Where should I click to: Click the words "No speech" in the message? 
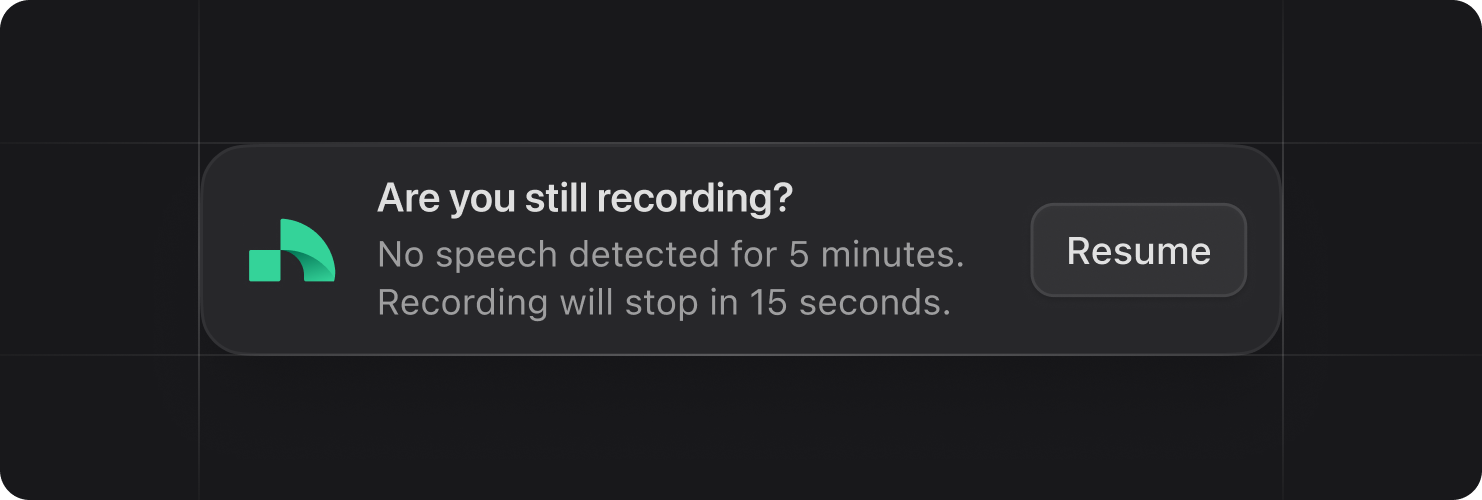[468, 255]
